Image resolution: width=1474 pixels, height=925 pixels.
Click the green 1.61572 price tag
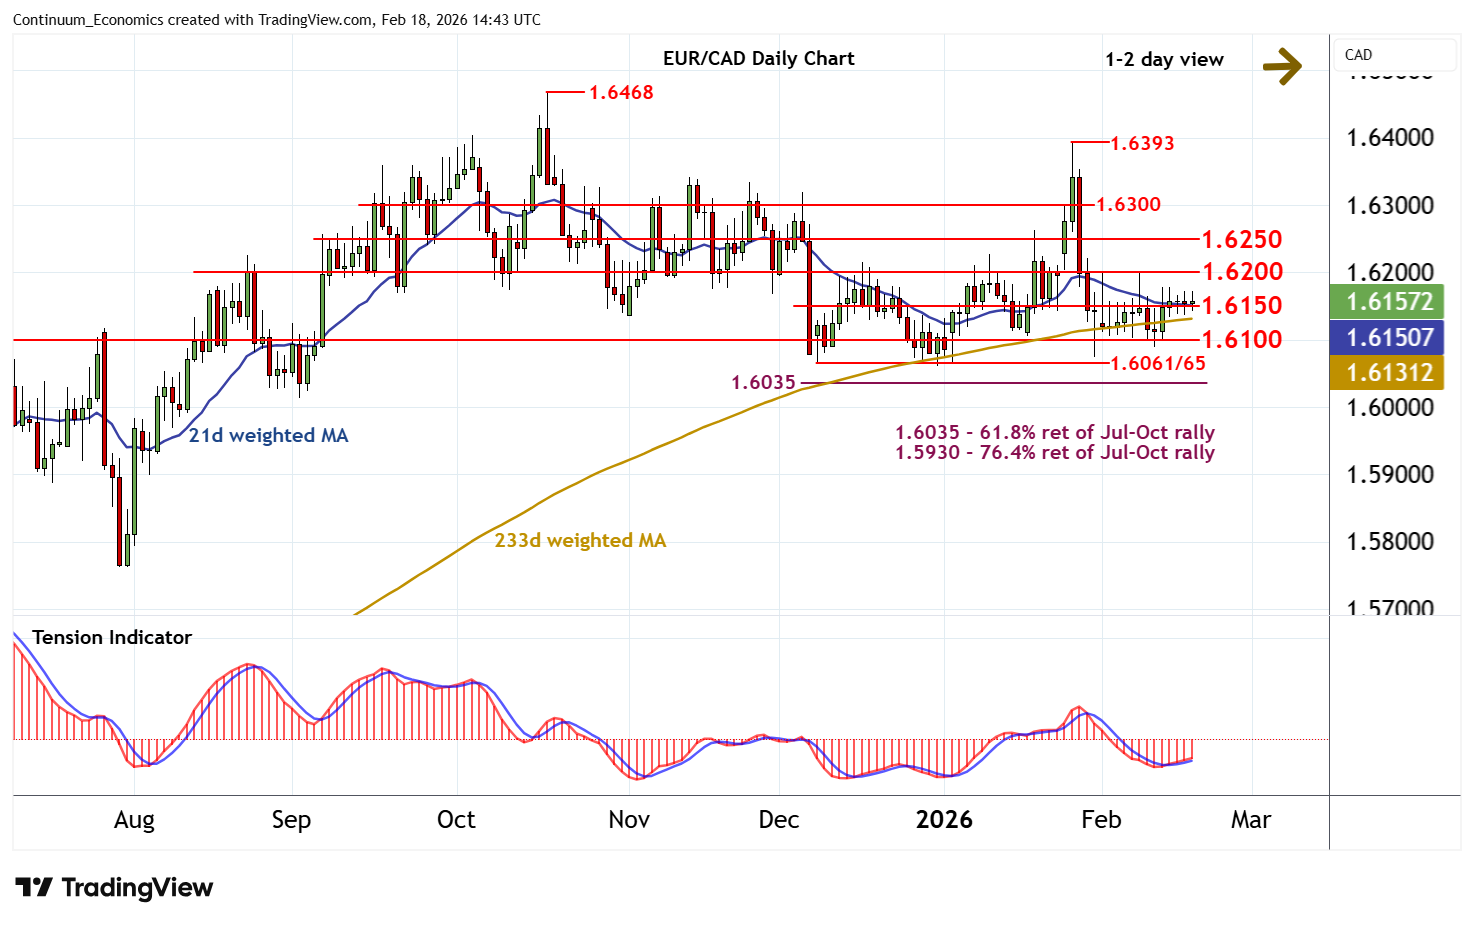click(x=1389, y=301)
